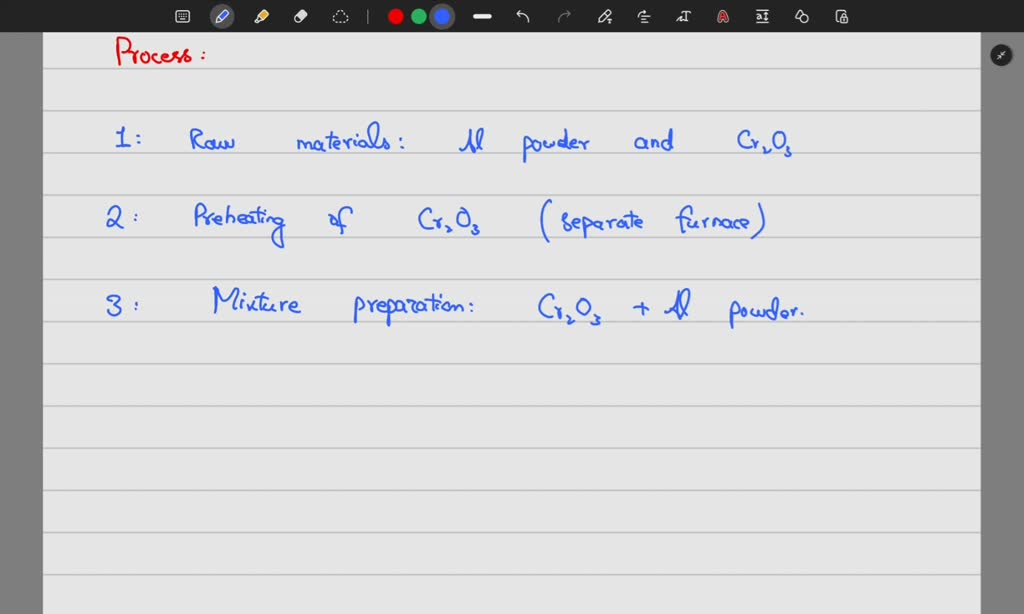Toggle the screen lock icon

841,16
